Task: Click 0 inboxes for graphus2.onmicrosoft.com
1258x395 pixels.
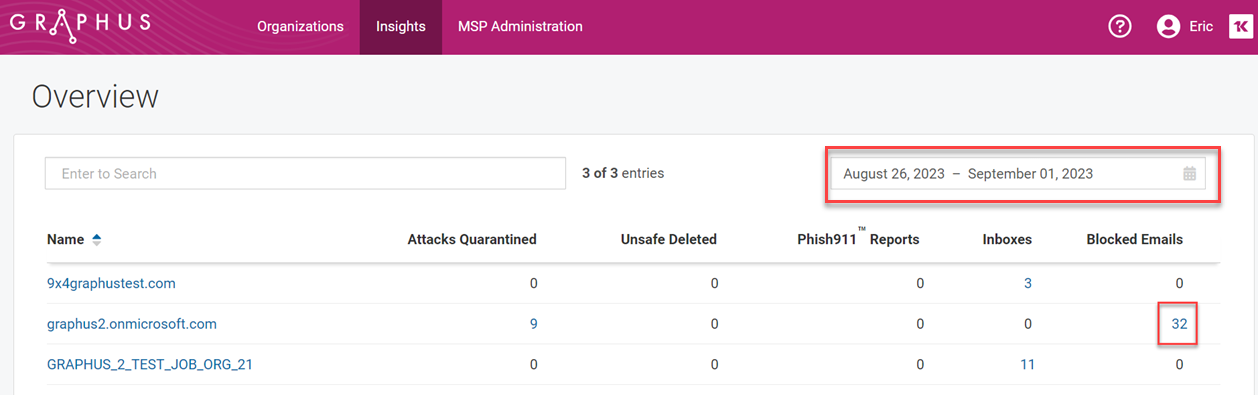Action: 1028,324
